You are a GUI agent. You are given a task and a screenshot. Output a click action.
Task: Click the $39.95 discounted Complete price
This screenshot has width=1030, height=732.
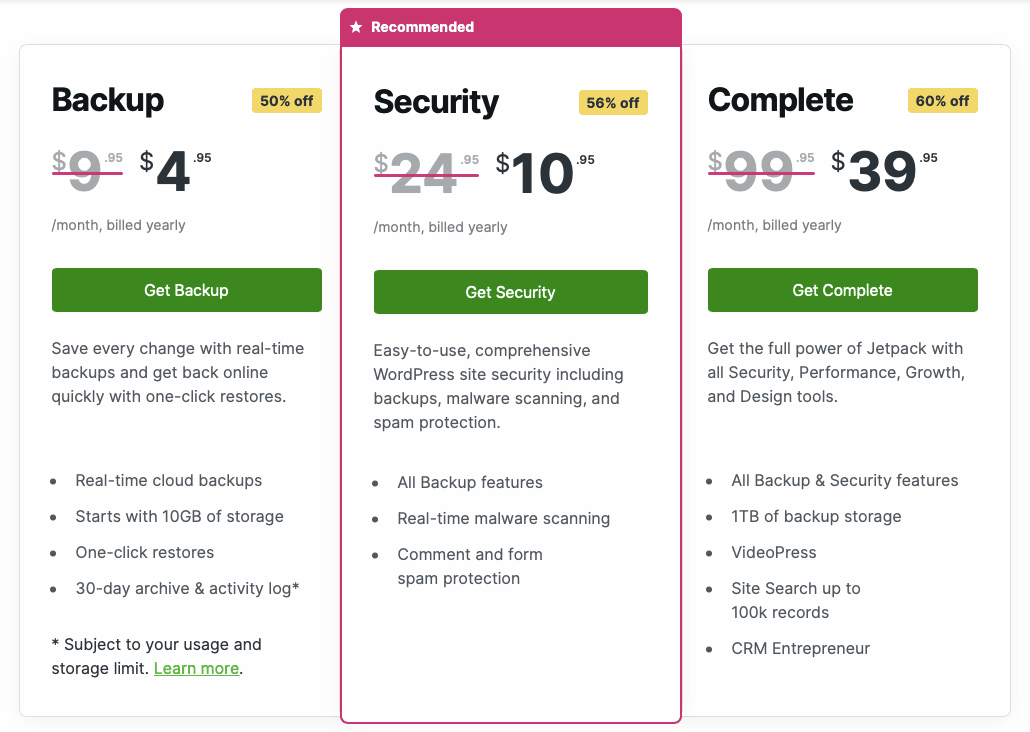click(x=880, y=172)
